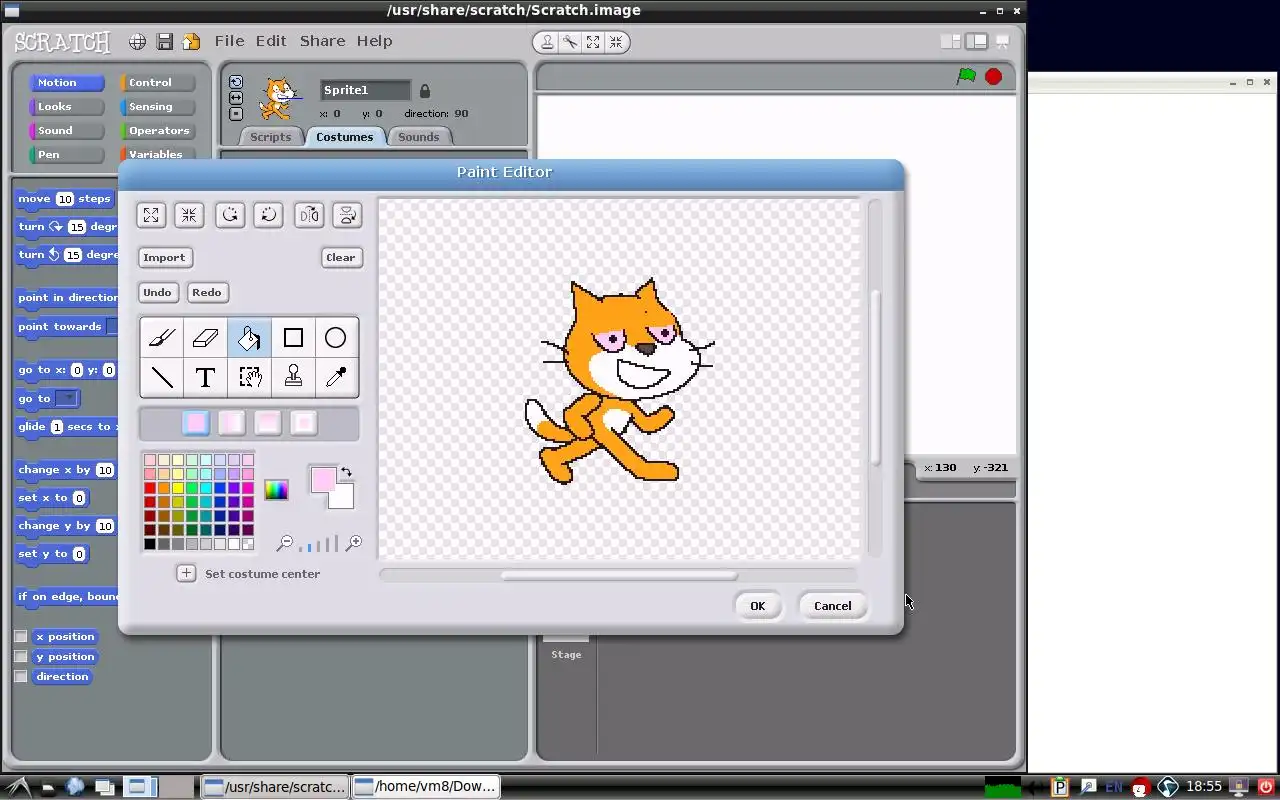Select the radial gradient fill option
Image resolution: width=1280 pixels, height=800 pixels.
303,423
